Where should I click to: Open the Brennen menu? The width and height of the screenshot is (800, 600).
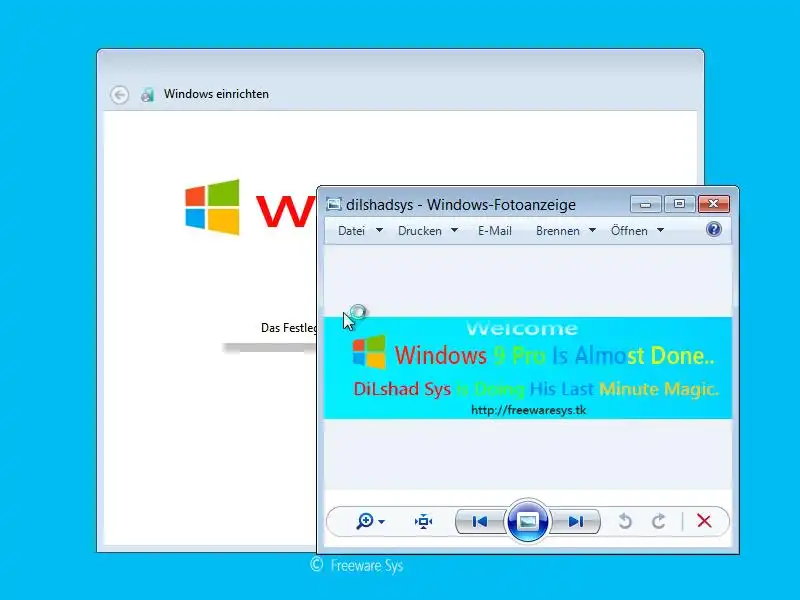coord(558,231)
